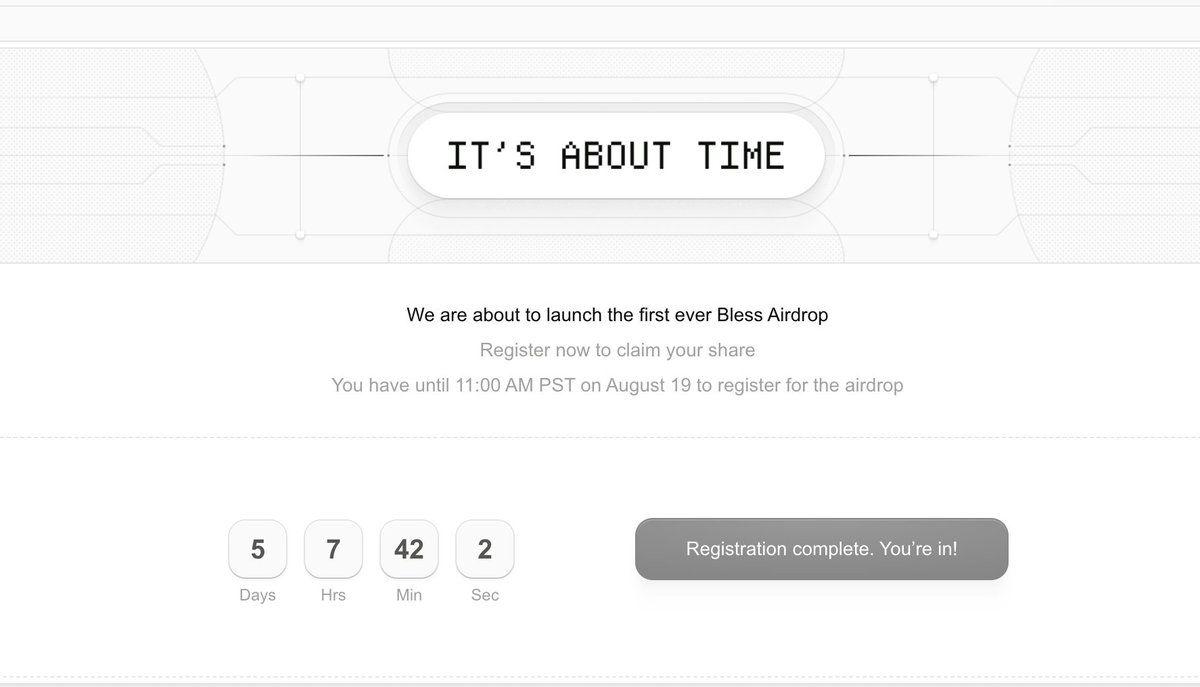Click the "Registration complete. You're in!" button
The image size is (1200, 687).
(x=821, y=549)
